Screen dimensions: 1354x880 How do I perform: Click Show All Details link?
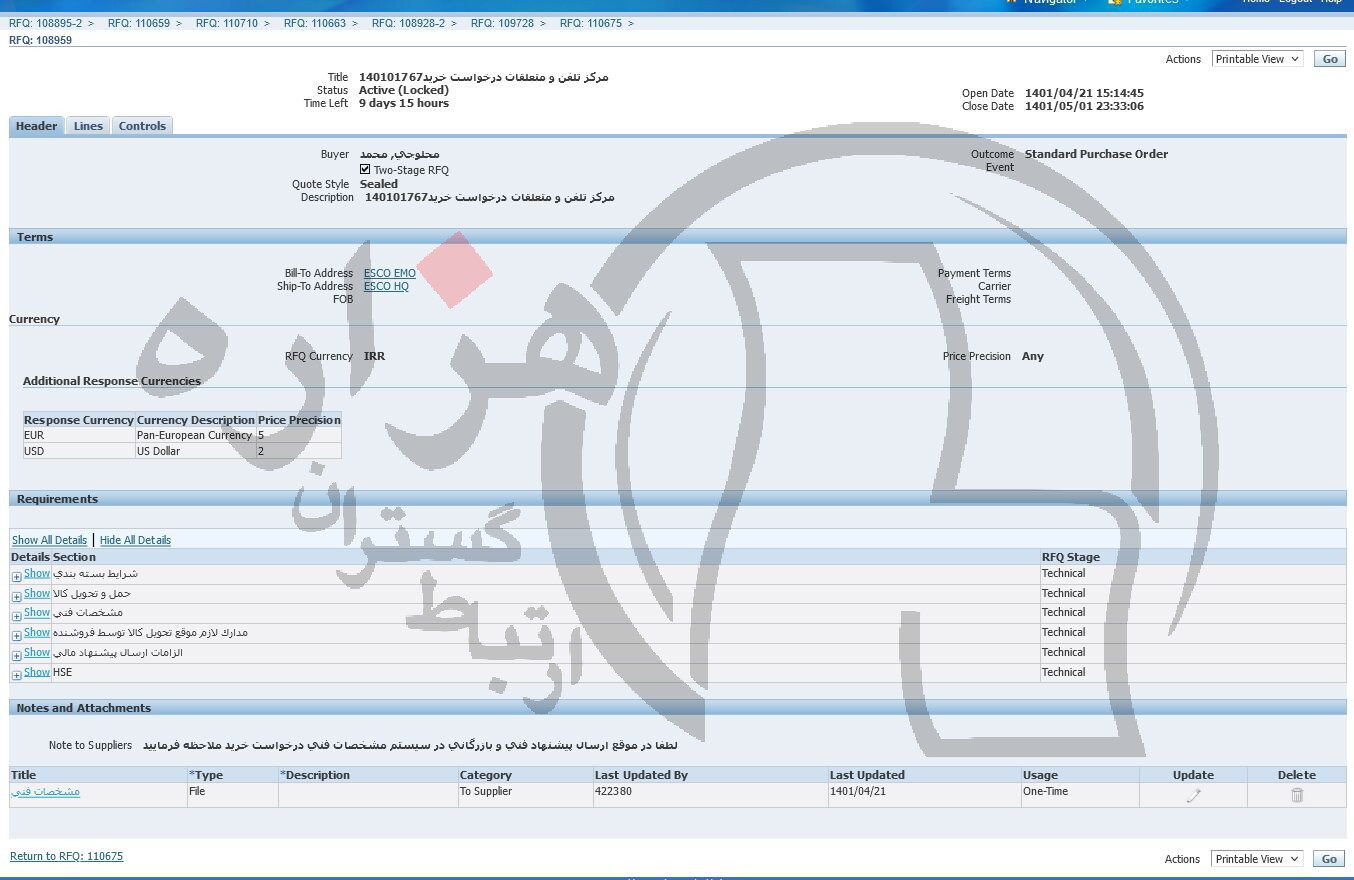(x=49, y=540)
